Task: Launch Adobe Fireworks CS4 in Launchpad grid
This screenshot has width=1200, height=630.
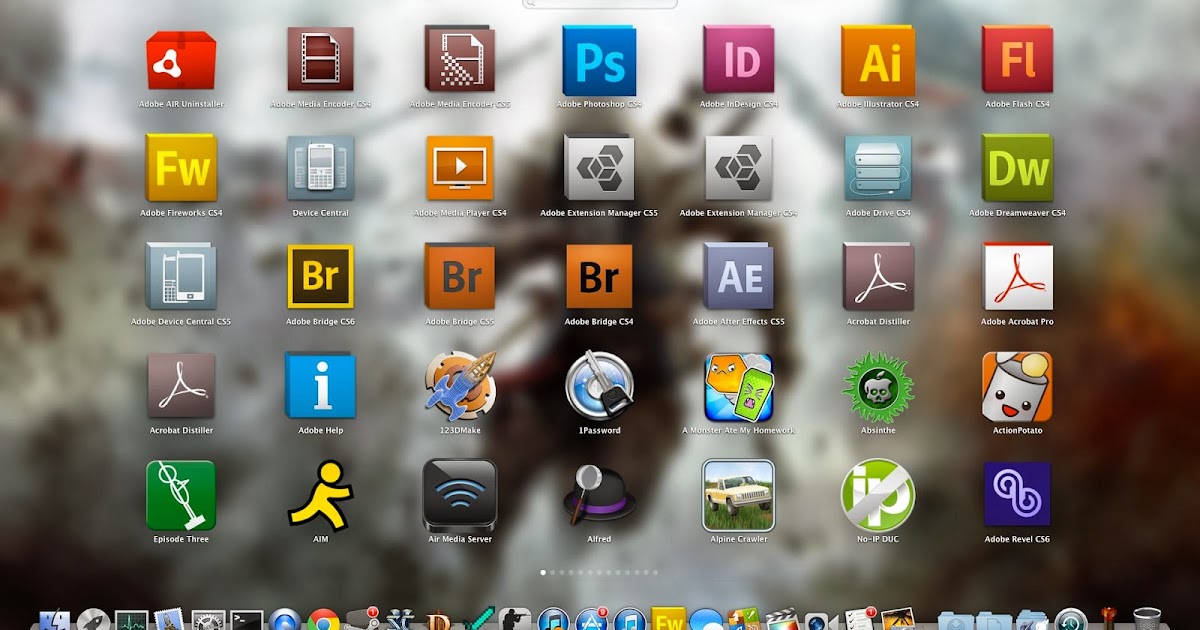Action: [181, 169]
